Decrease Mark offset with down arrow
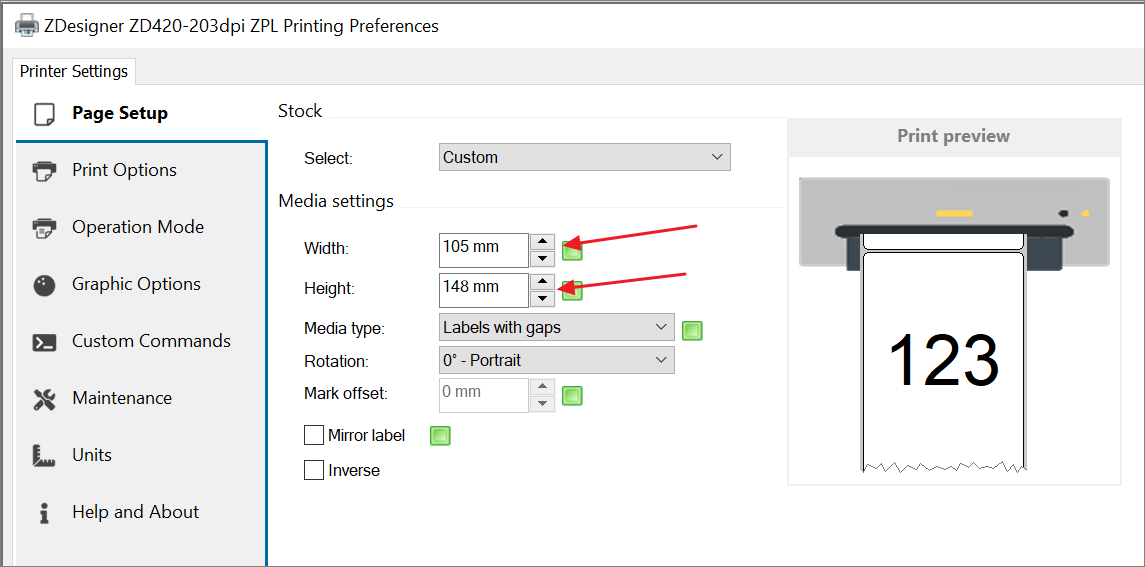Viewport: 1145px width, 567px height. tap(542, 404)
